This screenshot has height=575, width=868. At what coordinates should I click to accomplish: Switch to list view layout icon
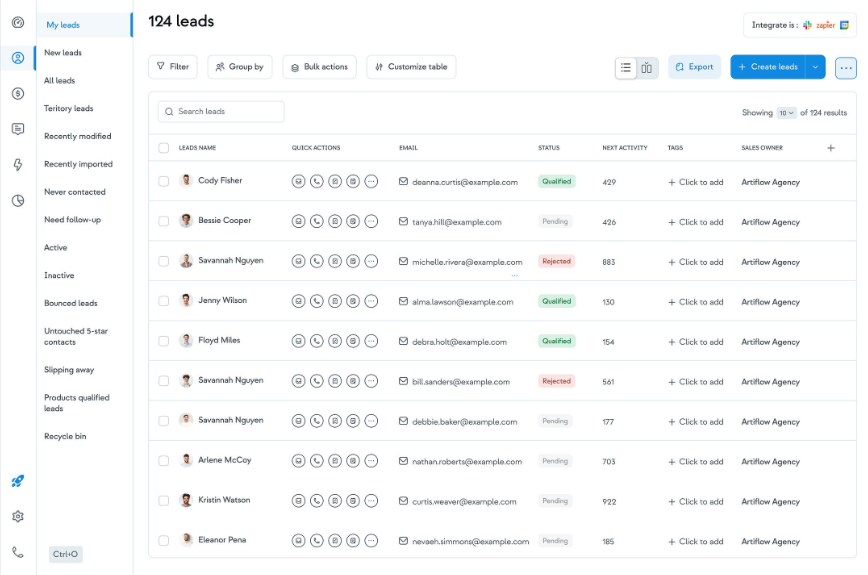point(626,68)
